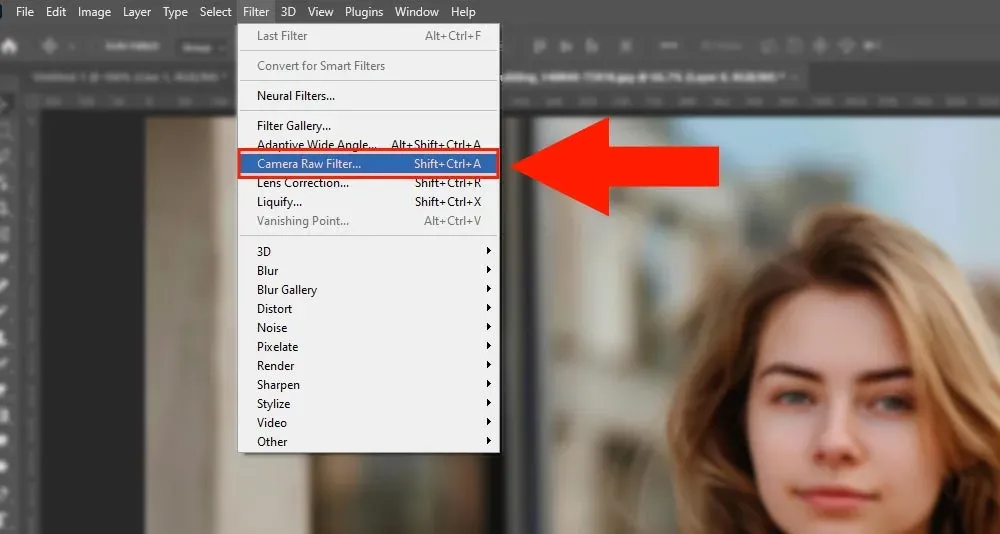Expand the Sharpen submenu
This screenshot has height=534, width=1000.
369,385
